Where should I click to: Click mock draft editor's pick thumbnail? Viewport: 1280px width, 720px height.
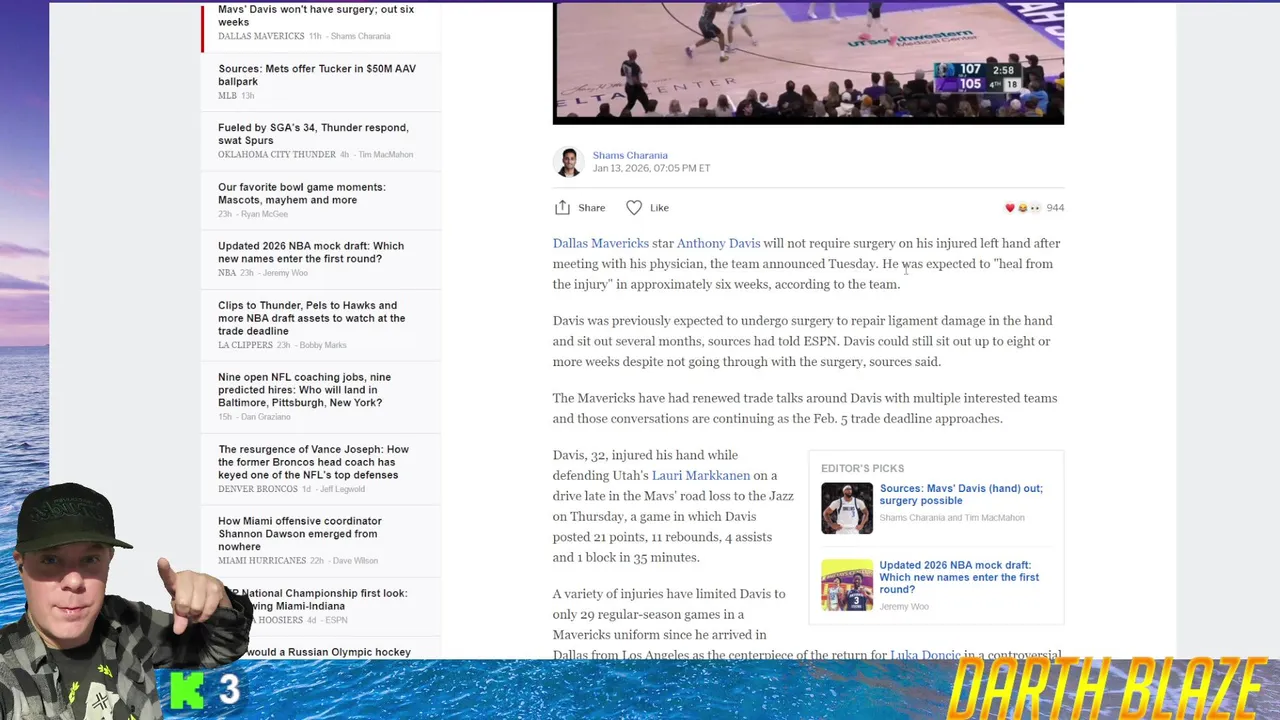click(x=847, y=584)
